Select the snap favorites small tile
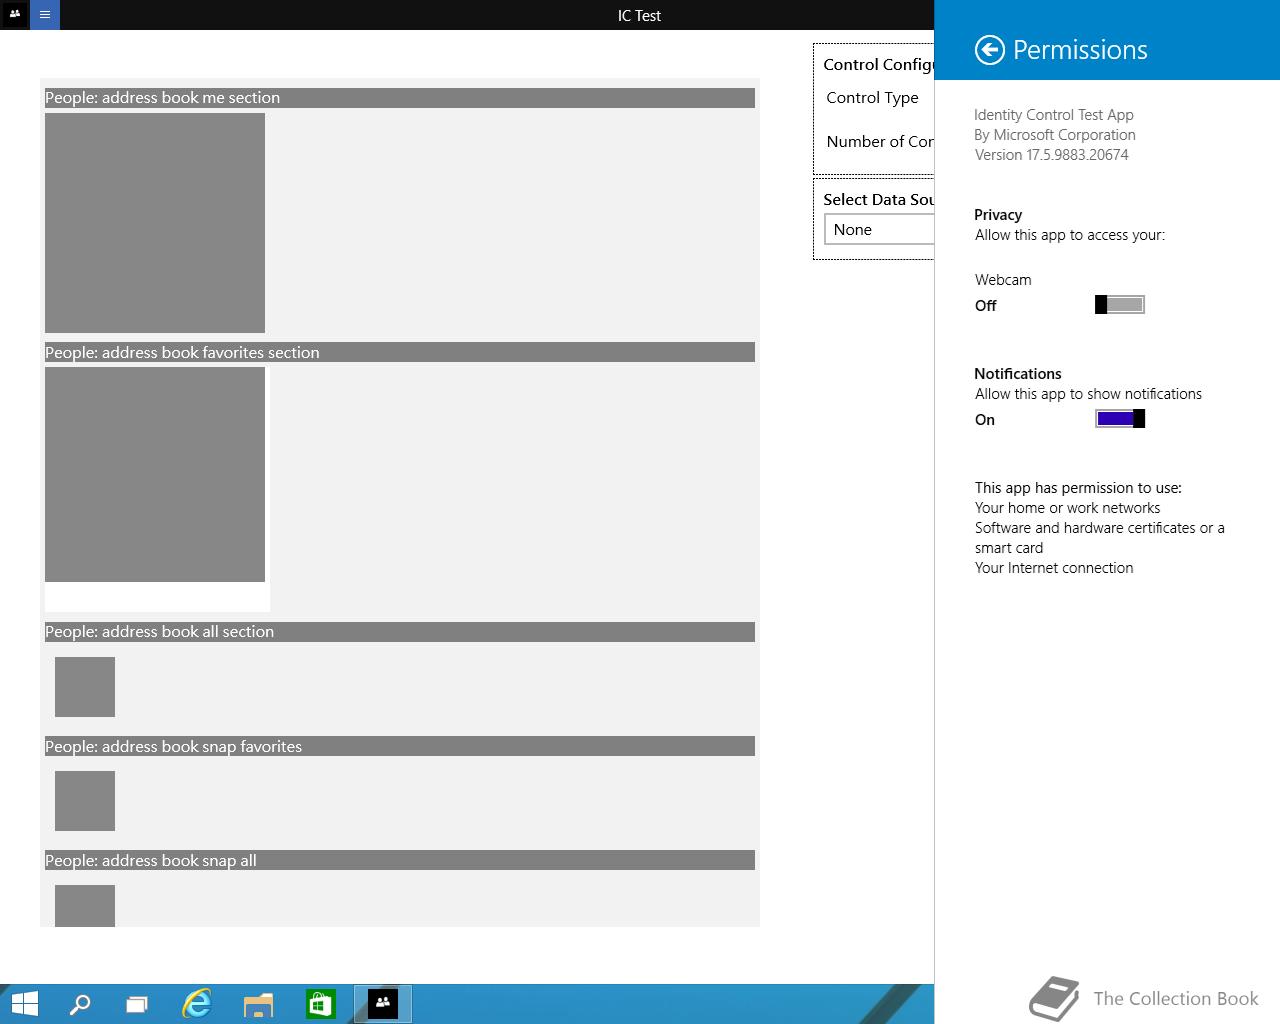The width and height of the screenshot is (1280, 1024). click(85, 801)
